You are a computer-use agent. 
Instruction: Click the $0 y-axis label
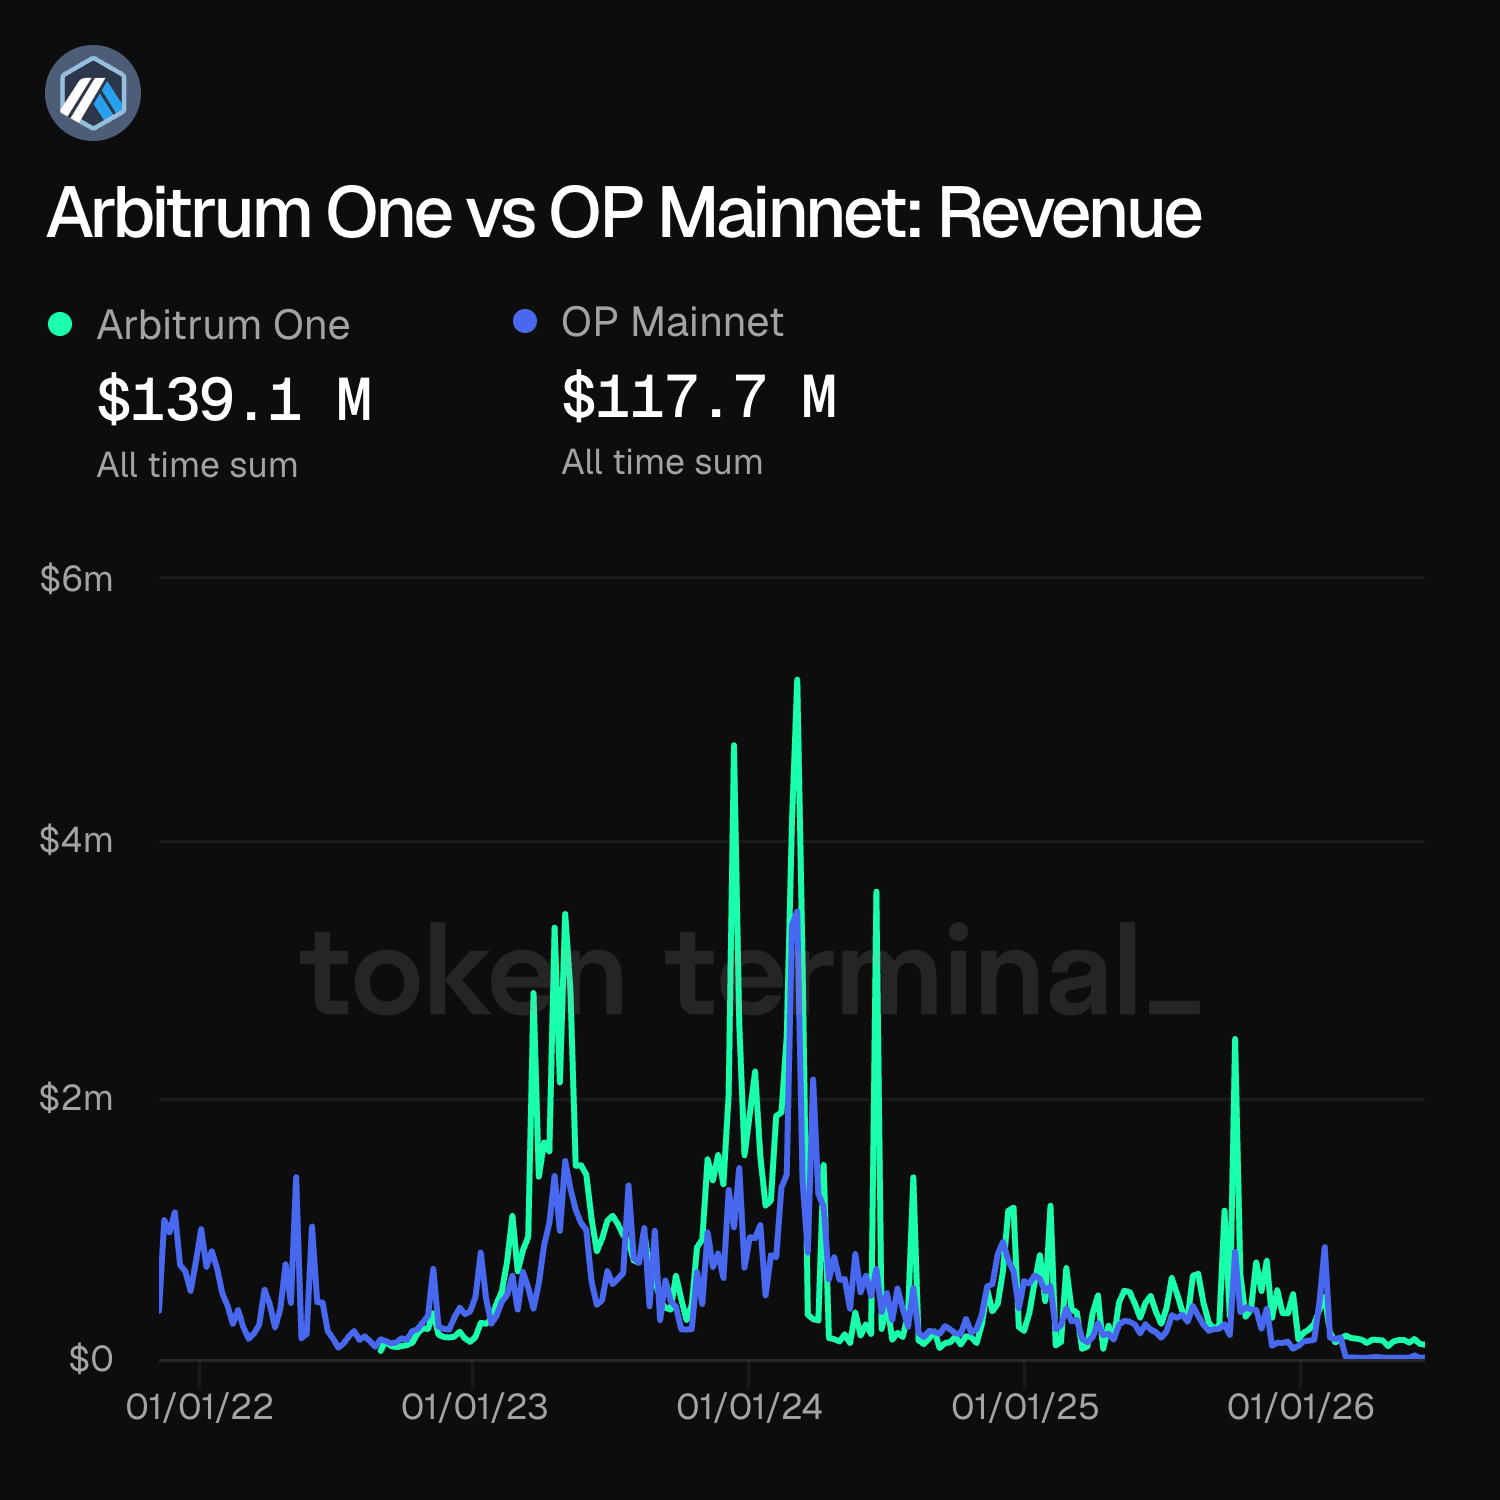click(90, 1359)
